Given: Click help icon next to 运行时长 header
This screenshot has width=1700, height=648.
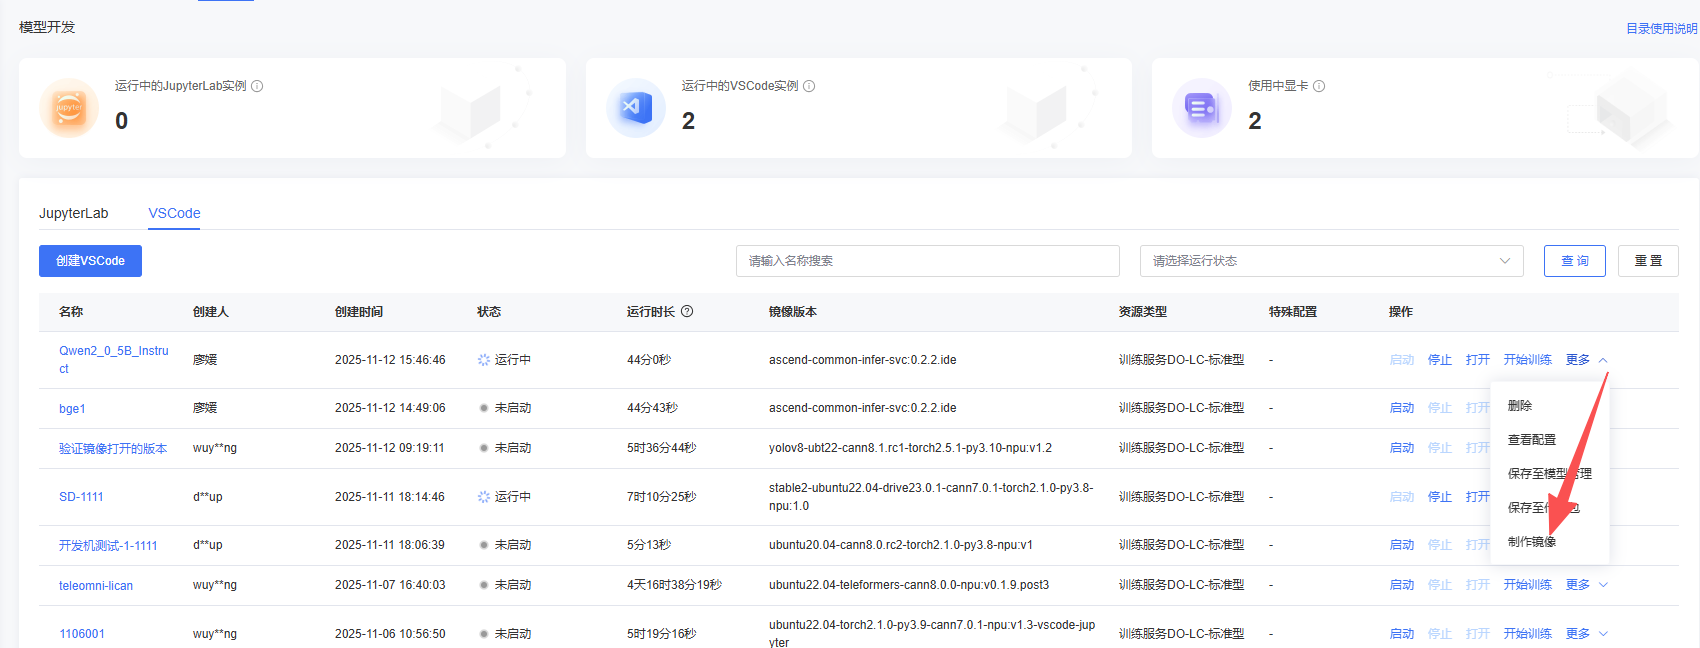Looking at the screenshot, I should click(687, 311).
